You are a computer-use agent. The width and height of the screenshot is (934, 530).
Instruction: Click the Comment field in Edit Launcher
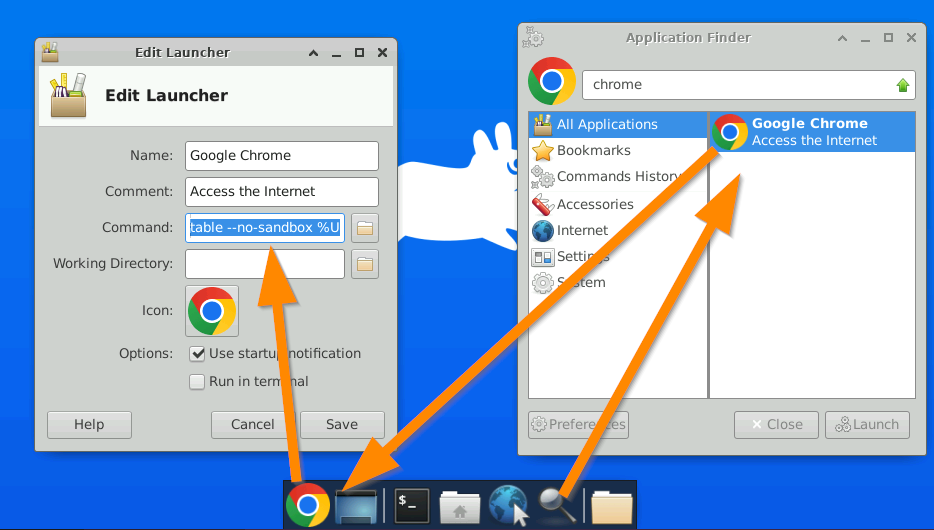(x=282, y=192)
